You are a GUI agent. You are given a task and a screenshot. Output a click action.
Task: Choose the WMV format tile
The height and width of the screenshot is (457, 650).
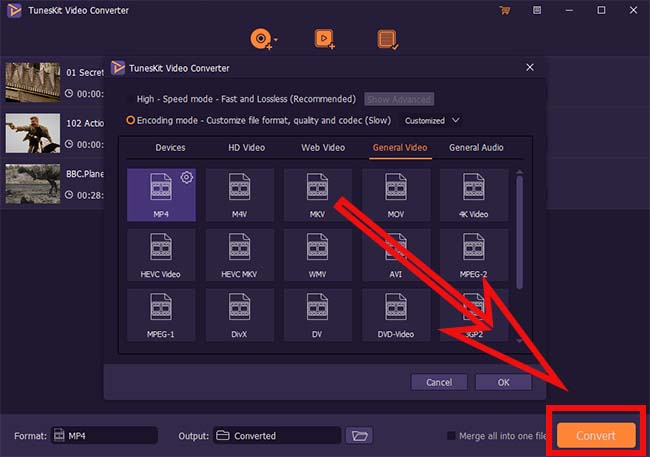(318, 255)
